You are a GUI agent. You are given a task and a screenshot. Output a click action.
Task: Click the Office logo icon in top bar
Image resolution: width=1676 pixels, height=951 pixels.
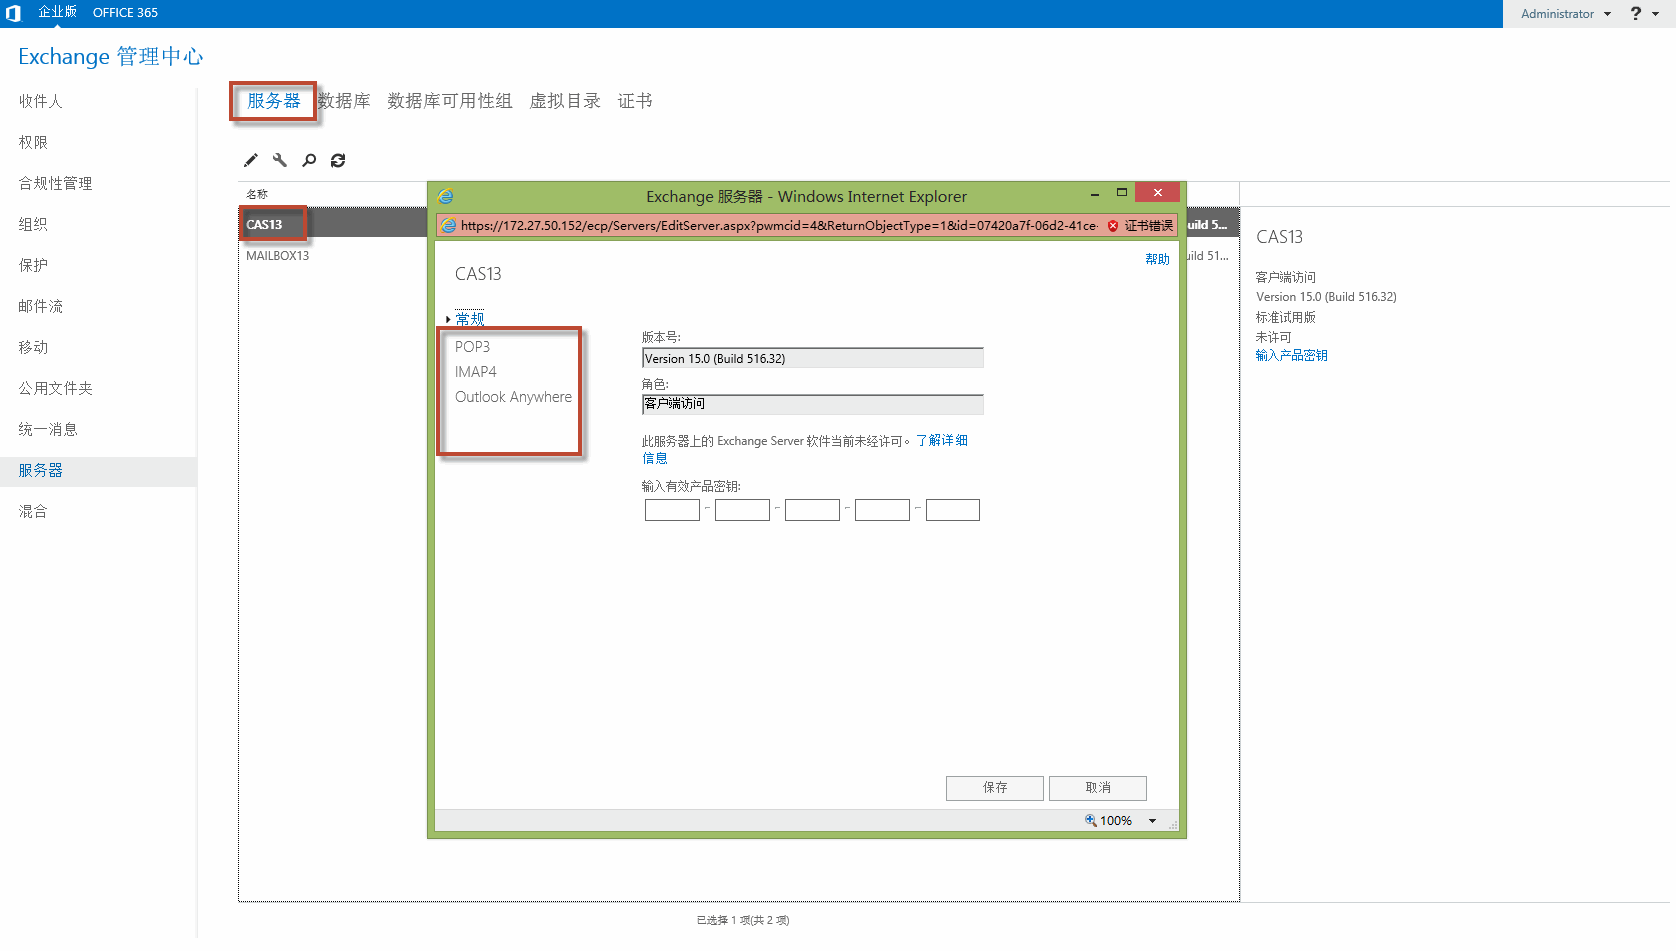pyautogui.click(x=13, y=13)
